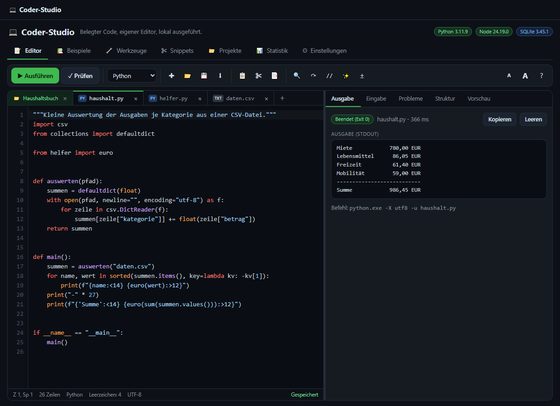
Task: Click the Leerzeichen 4 indentation status
Action: click(x=105, y=395)
